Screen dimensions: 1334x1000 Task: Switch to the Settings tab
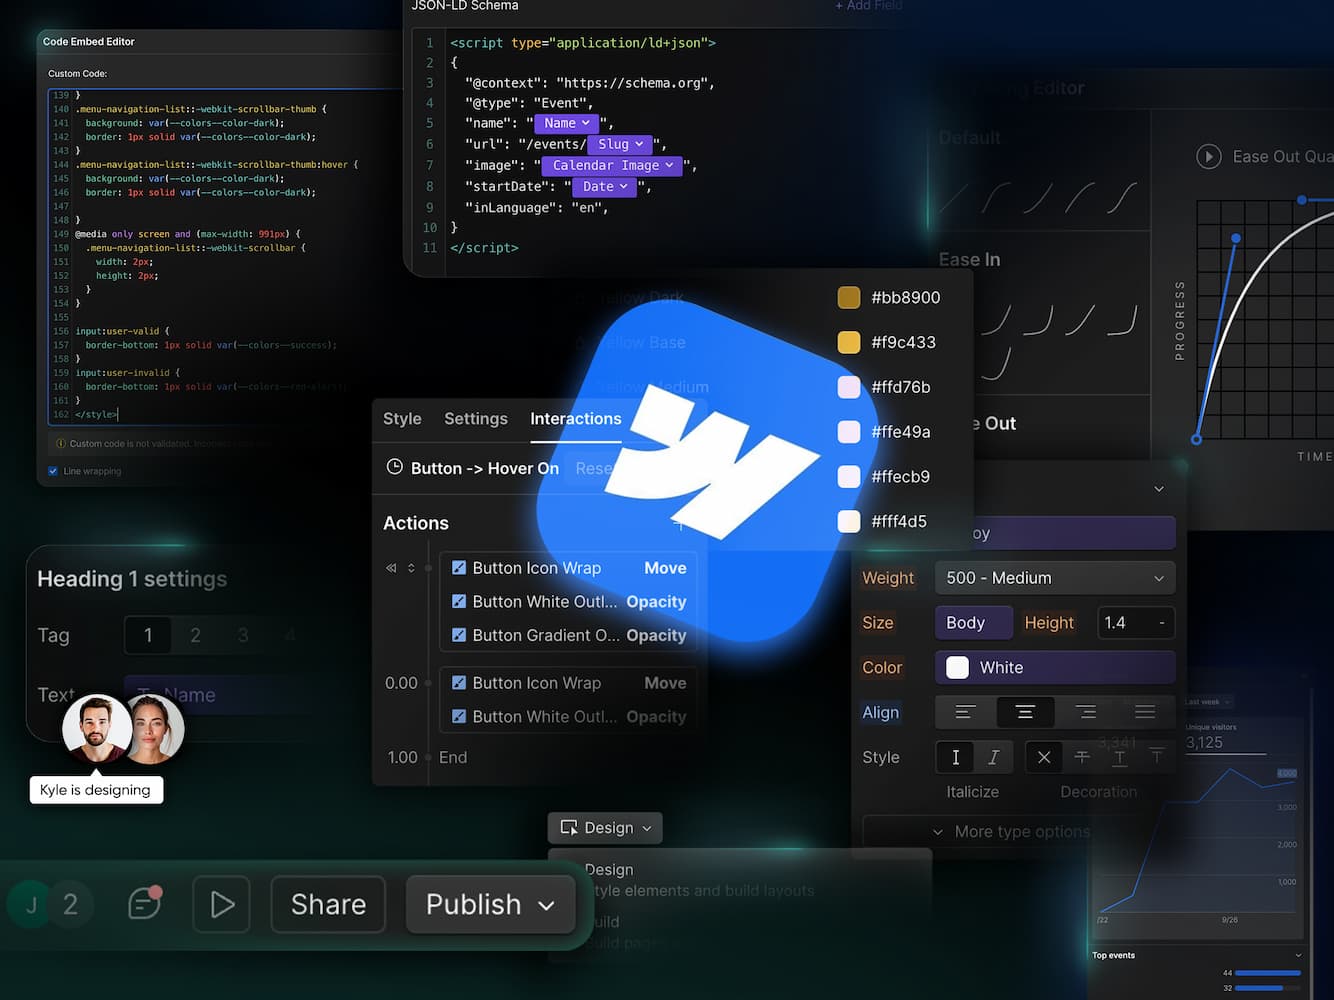pyautogui.click(x=475, y=419)
